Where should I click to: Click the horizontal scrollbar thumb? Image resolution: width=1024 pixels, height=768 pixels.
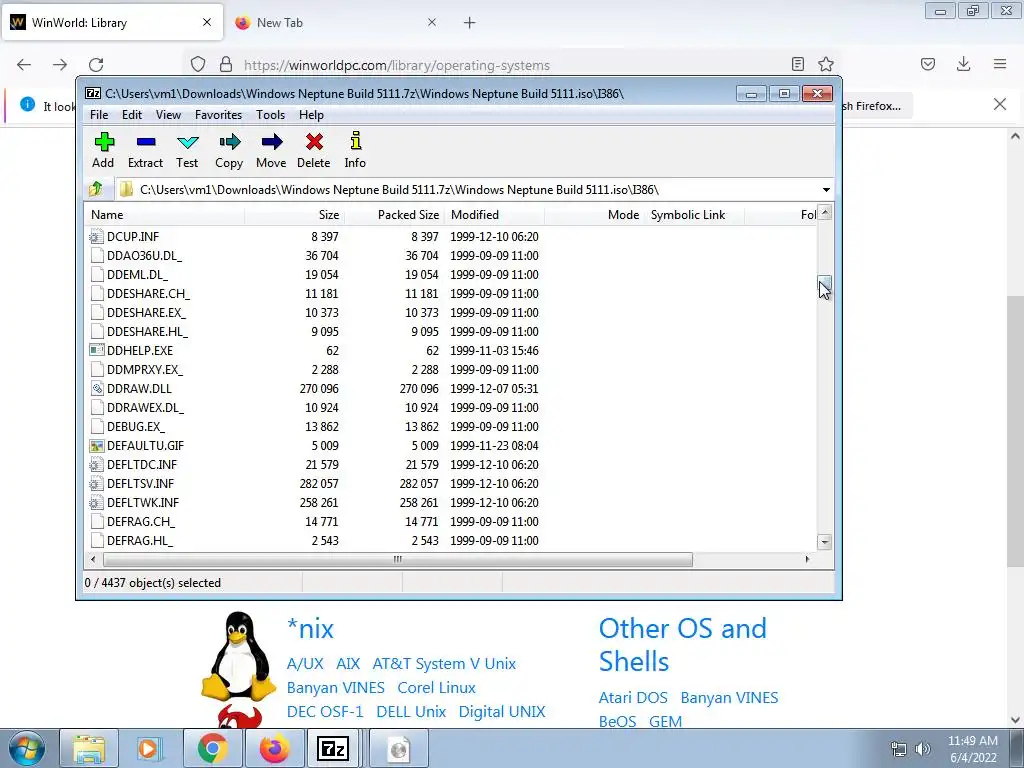tap(397, 559)
